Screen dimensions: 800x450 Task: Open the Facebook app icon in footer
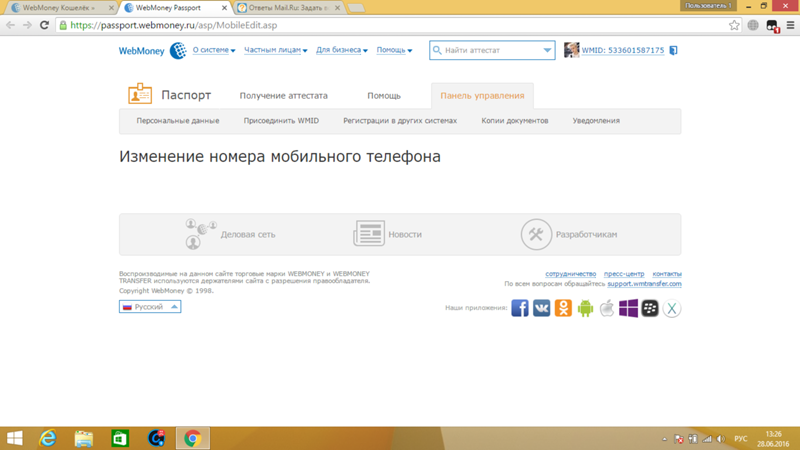(520, 308)
